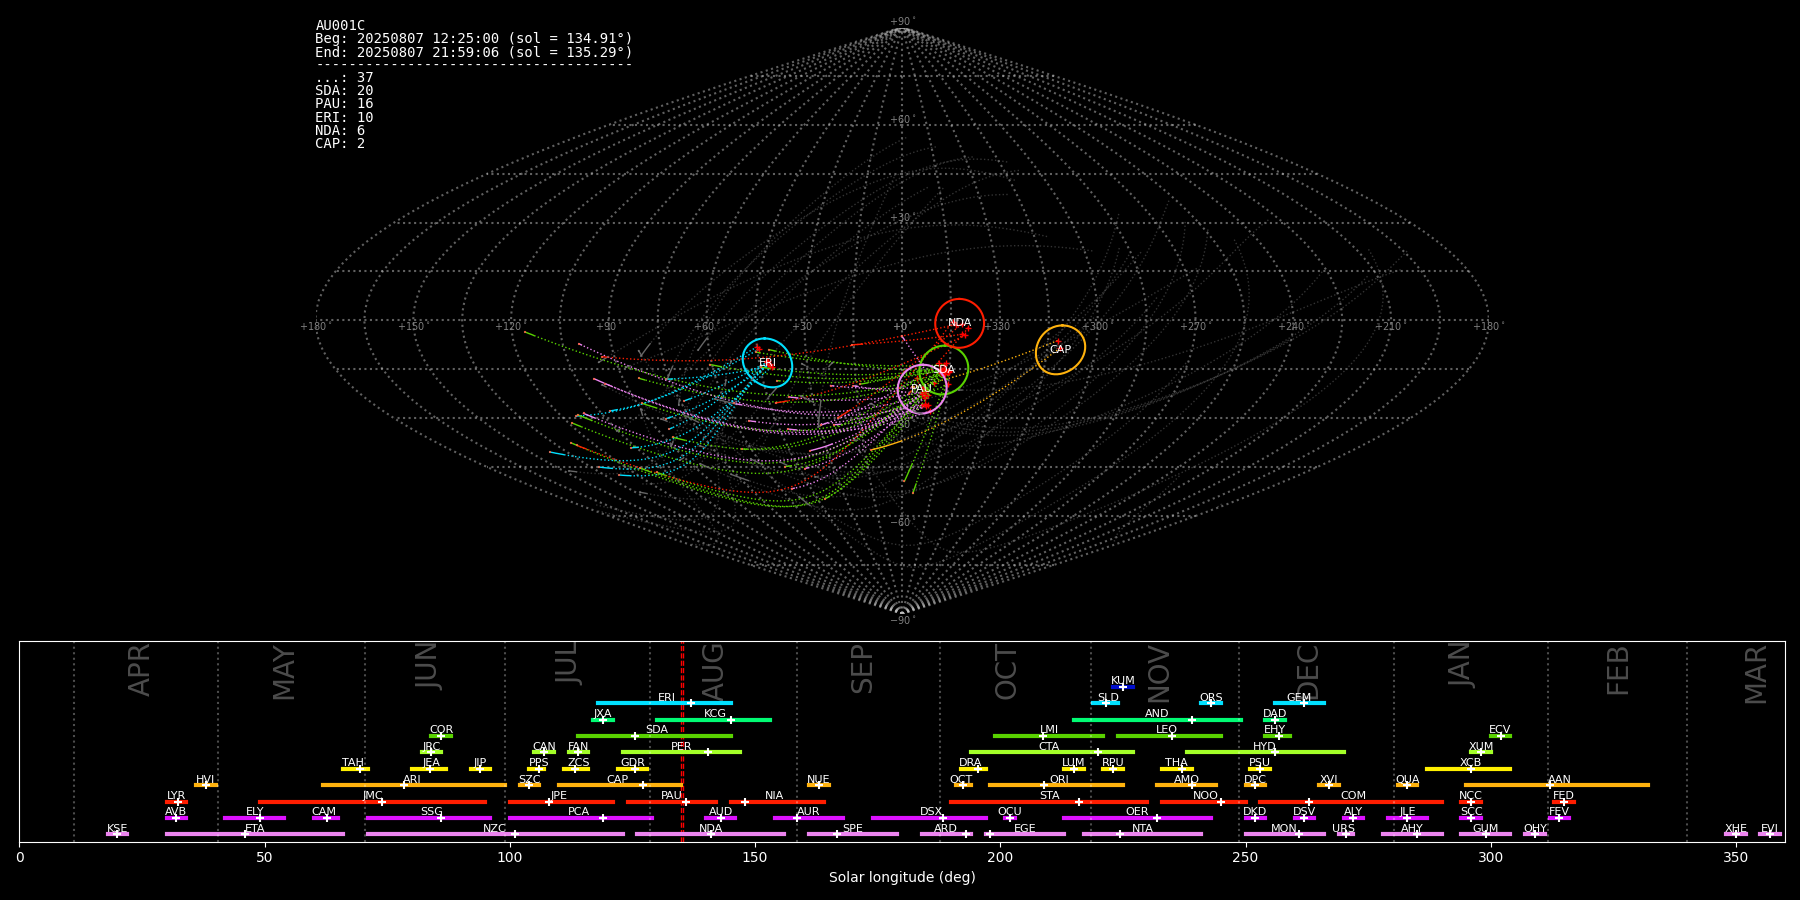
Task: Click the ORI shower label in timeline
Action: pos(1059,780)
